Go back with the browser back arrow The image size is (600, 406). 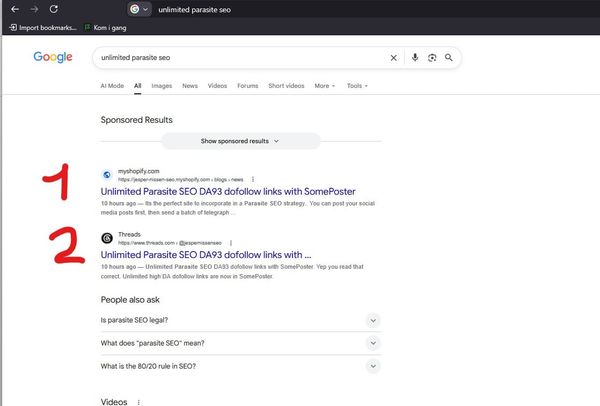[x=15, y=9]
